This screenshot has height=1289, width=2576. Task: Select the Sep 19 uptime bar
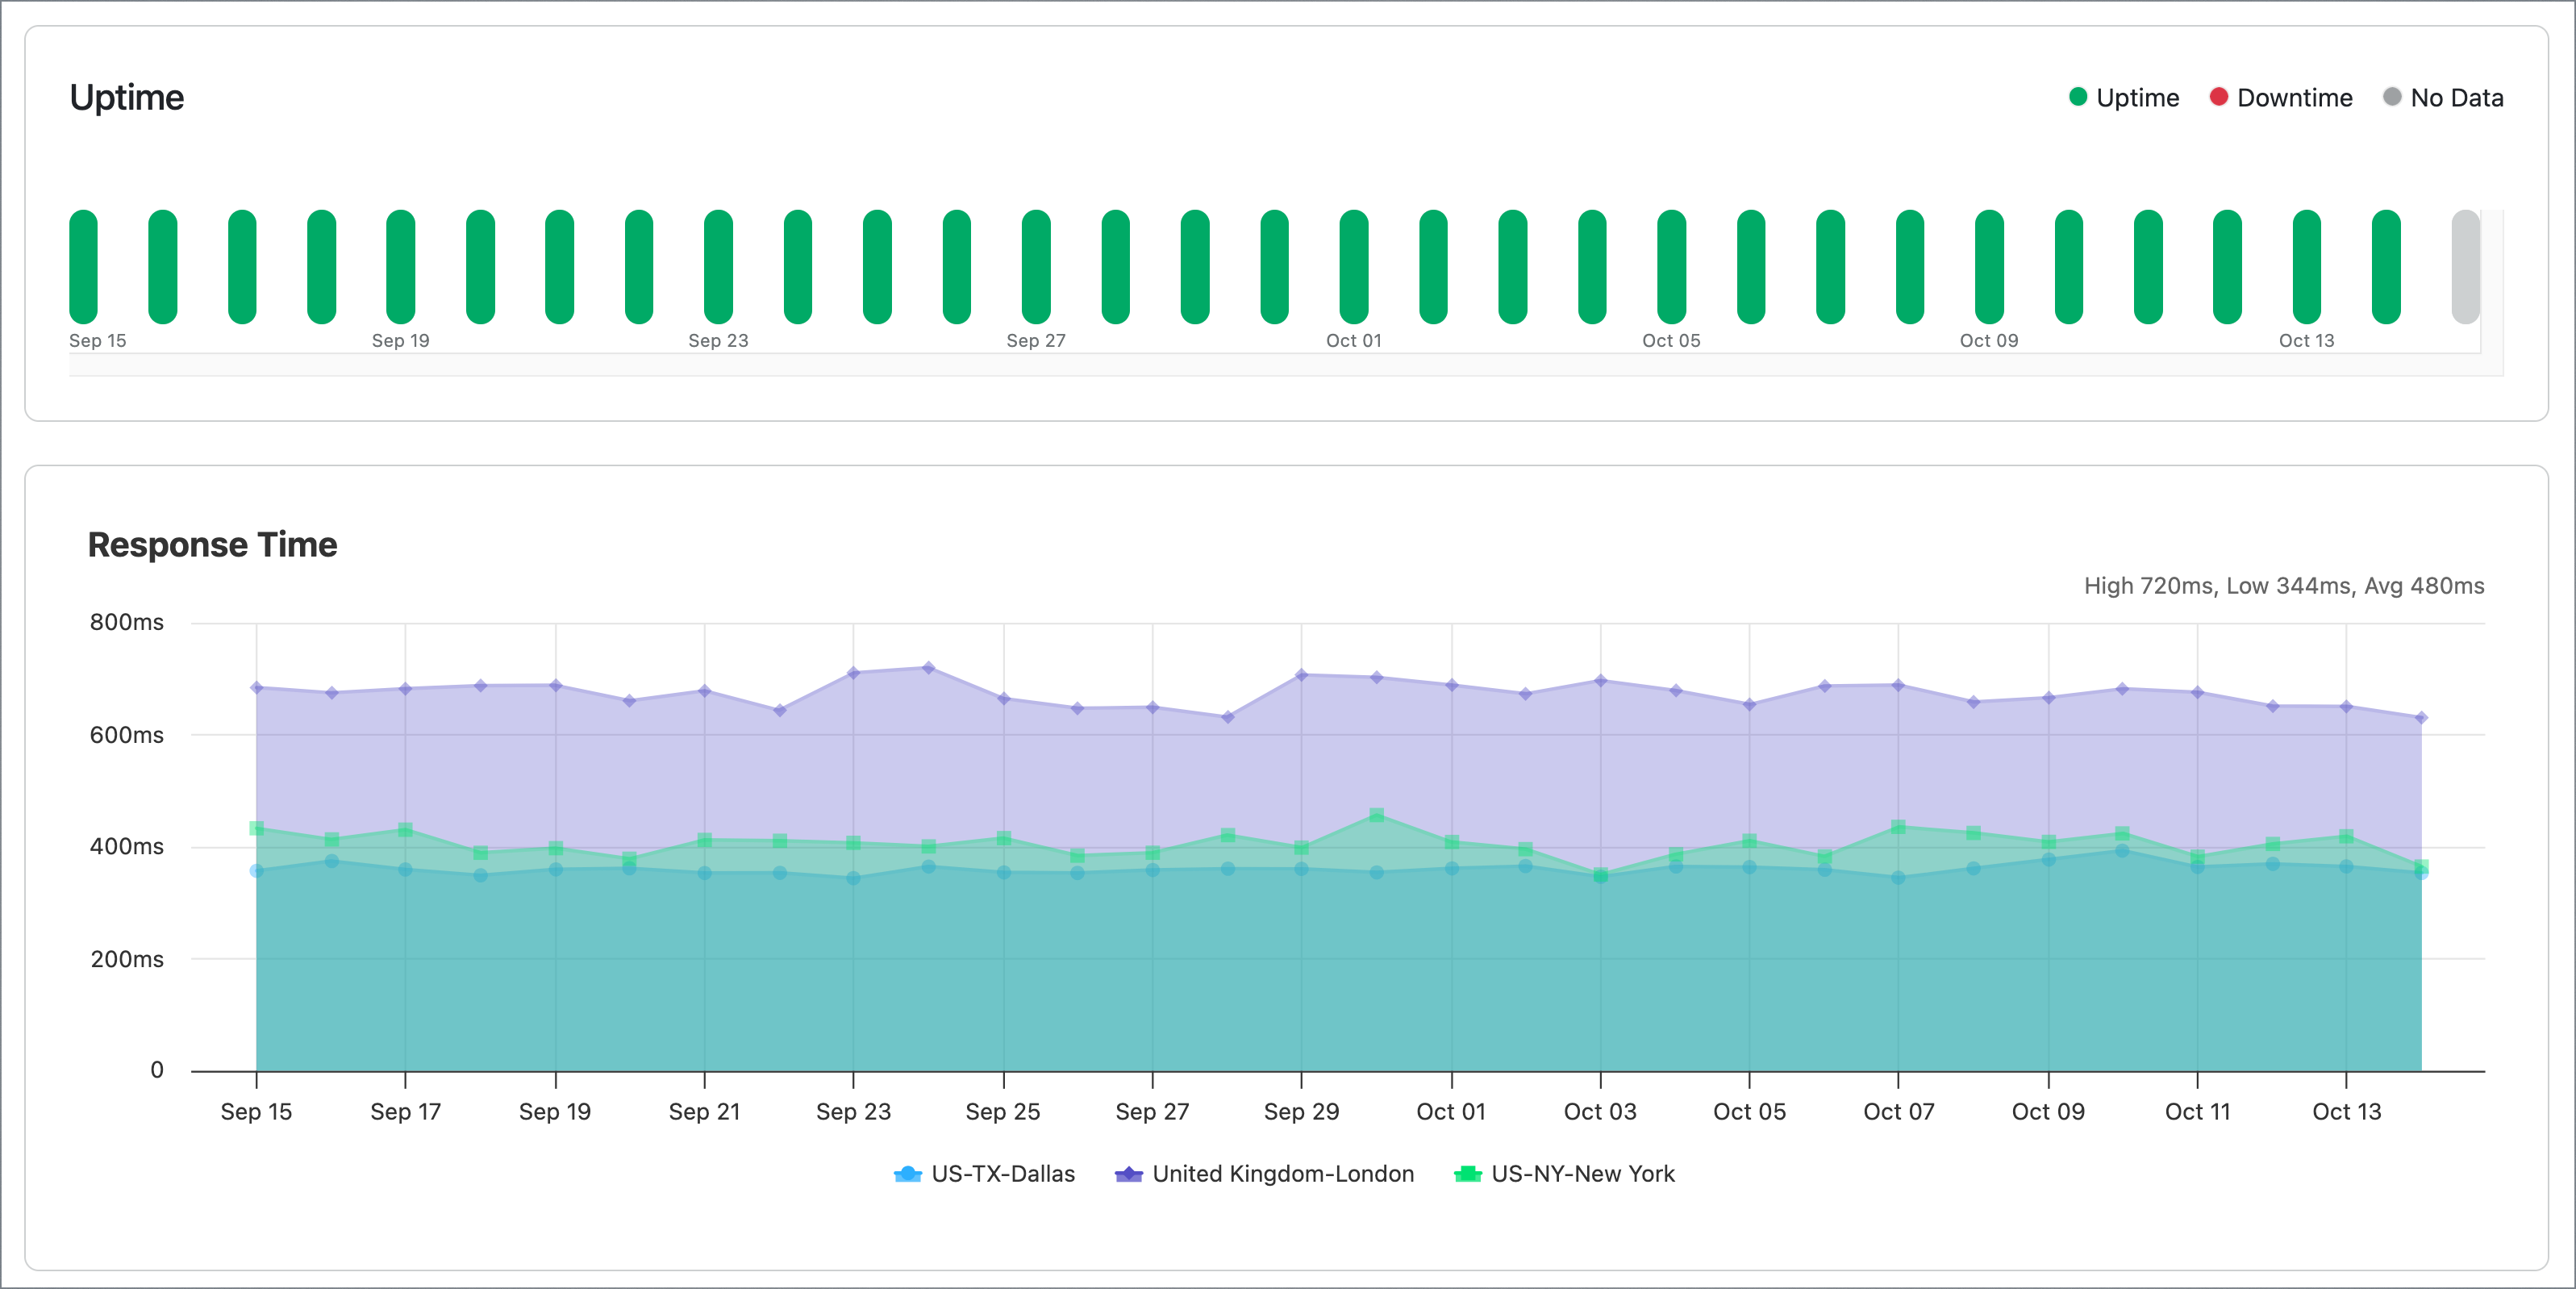401,267
